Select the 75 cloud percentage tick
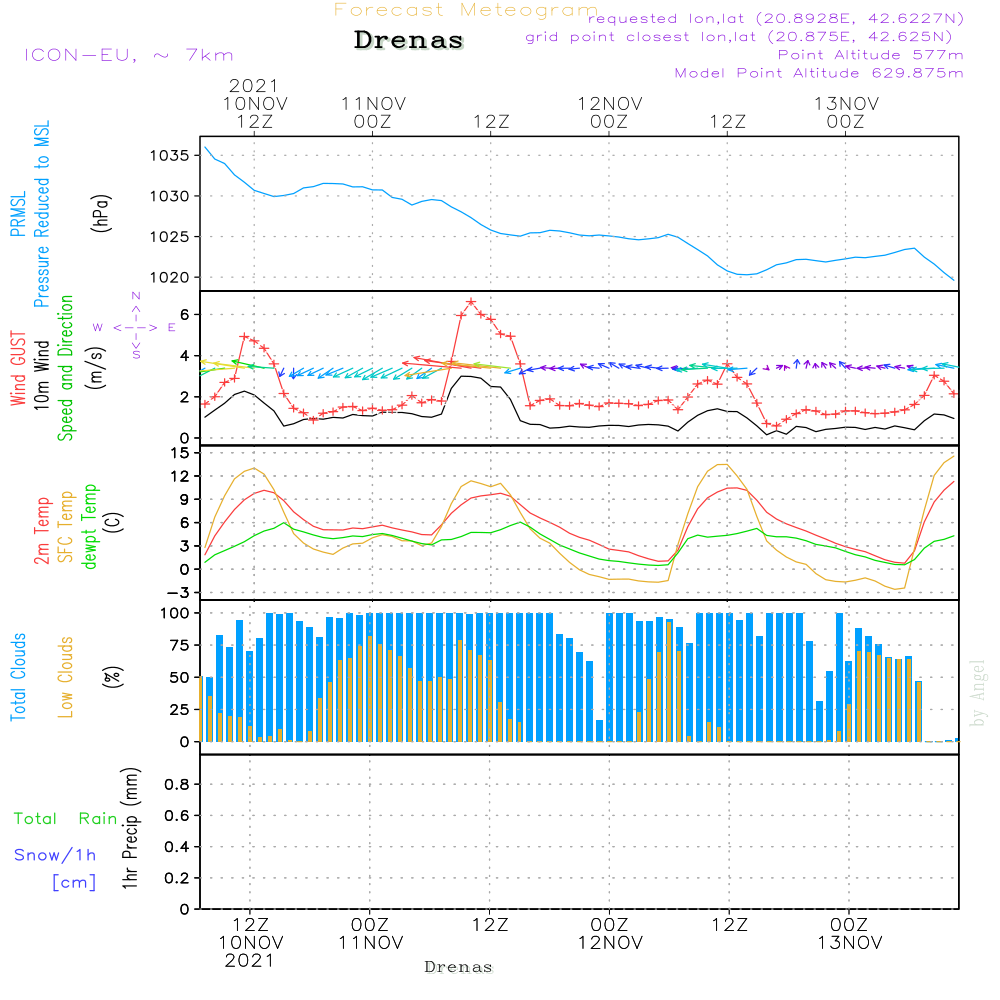 coord(180,645)
